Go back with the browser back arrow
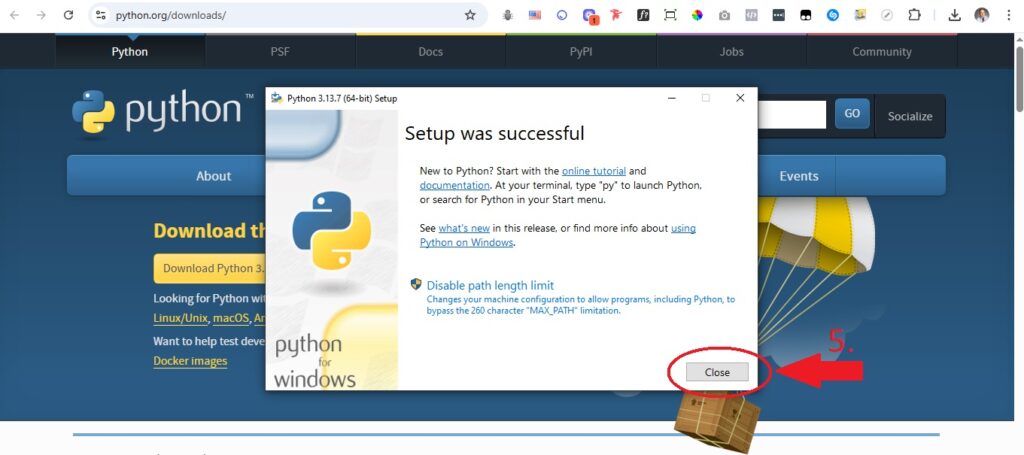The height and width of the screenshot is (455, 1024). 14,15
